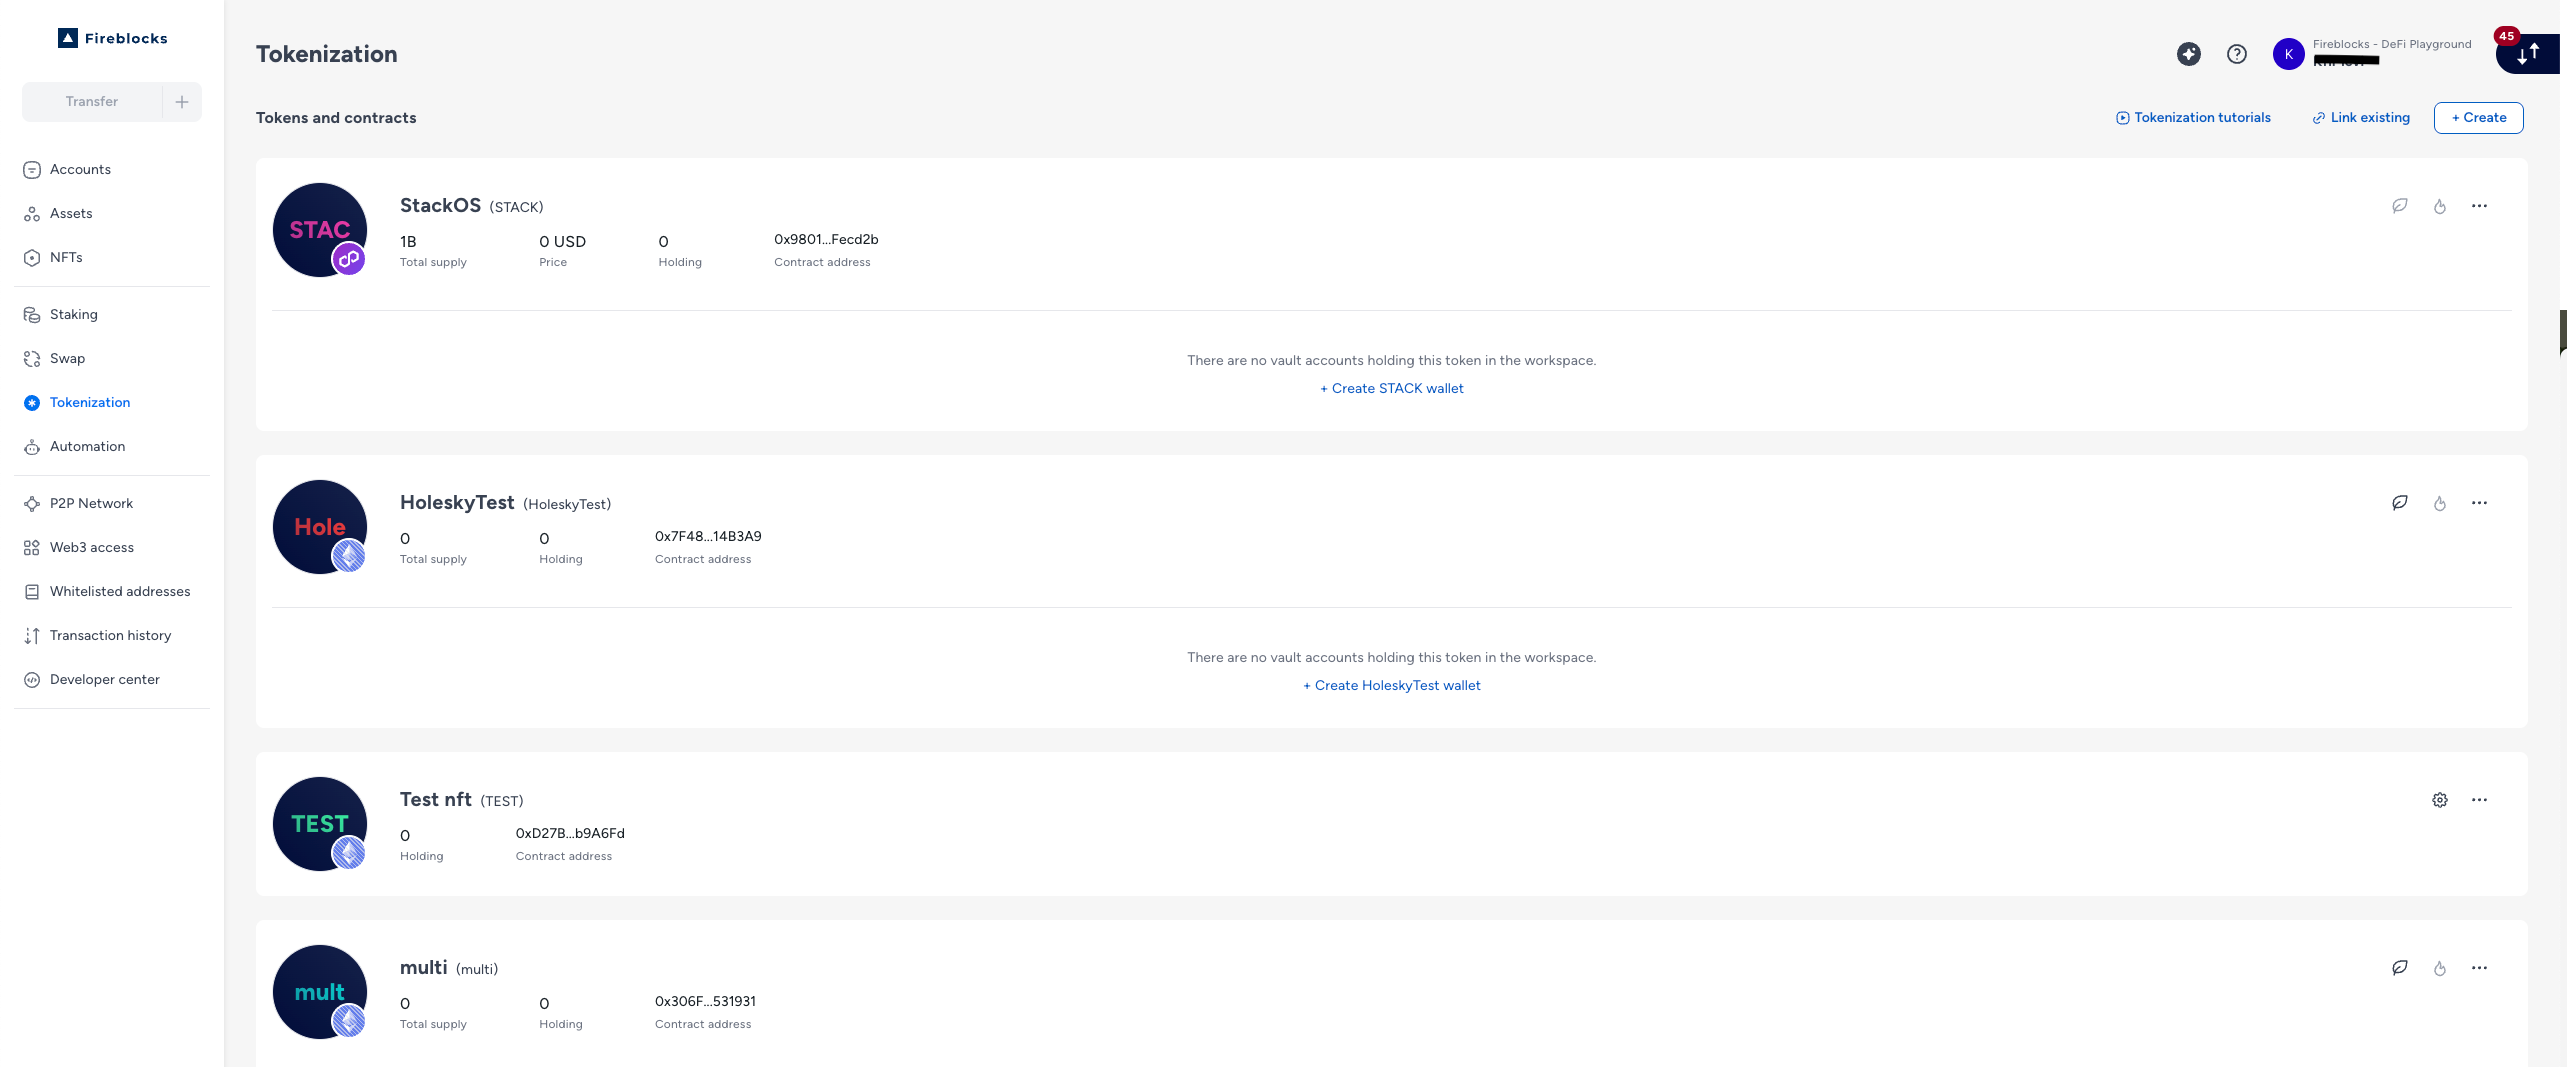2567x1067 pixels.
Task: Click Create HoleskyTest wallet link
Action: click(x=1391, y=685)
